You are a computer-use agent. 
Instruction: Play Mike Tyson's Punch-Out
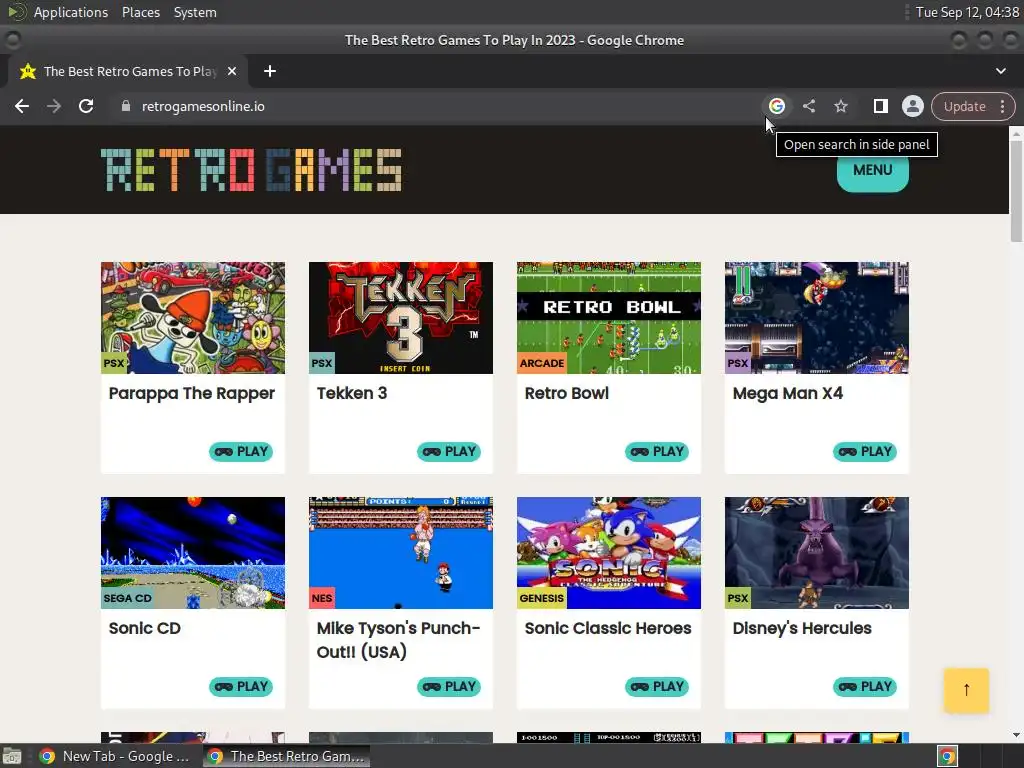click(x=449, y=687)
